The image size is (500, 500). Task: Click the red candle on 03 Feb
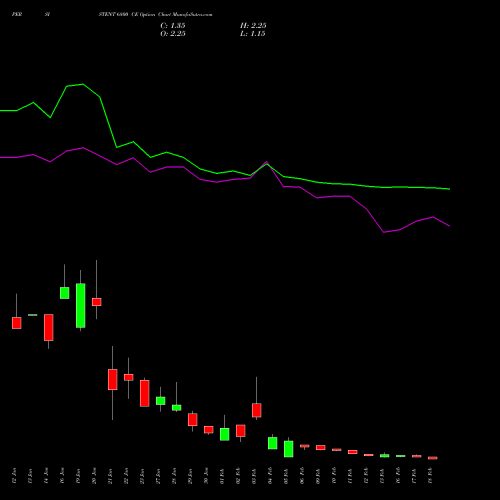[x=257, y=410]
